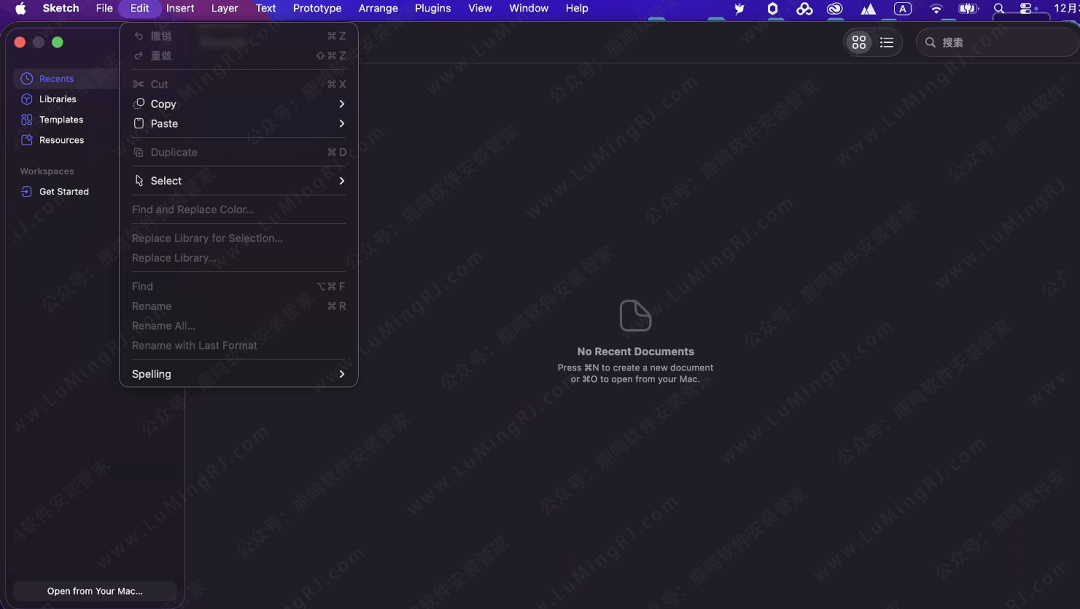Click the Creative Cloud menu bar icon

click(x=834, y=9)
